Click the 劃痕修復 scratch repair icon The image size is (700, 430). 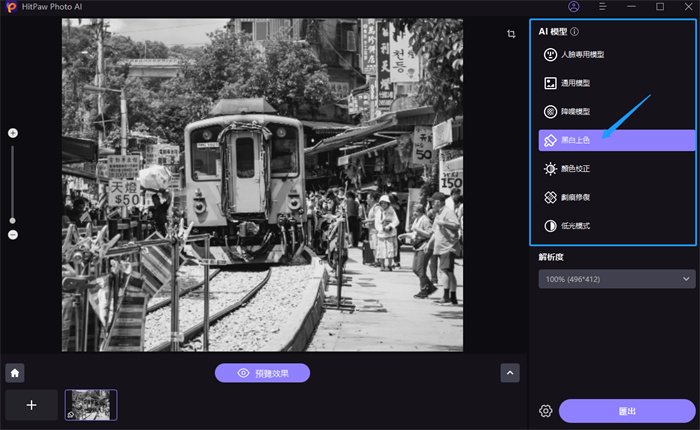coord(550,198)
